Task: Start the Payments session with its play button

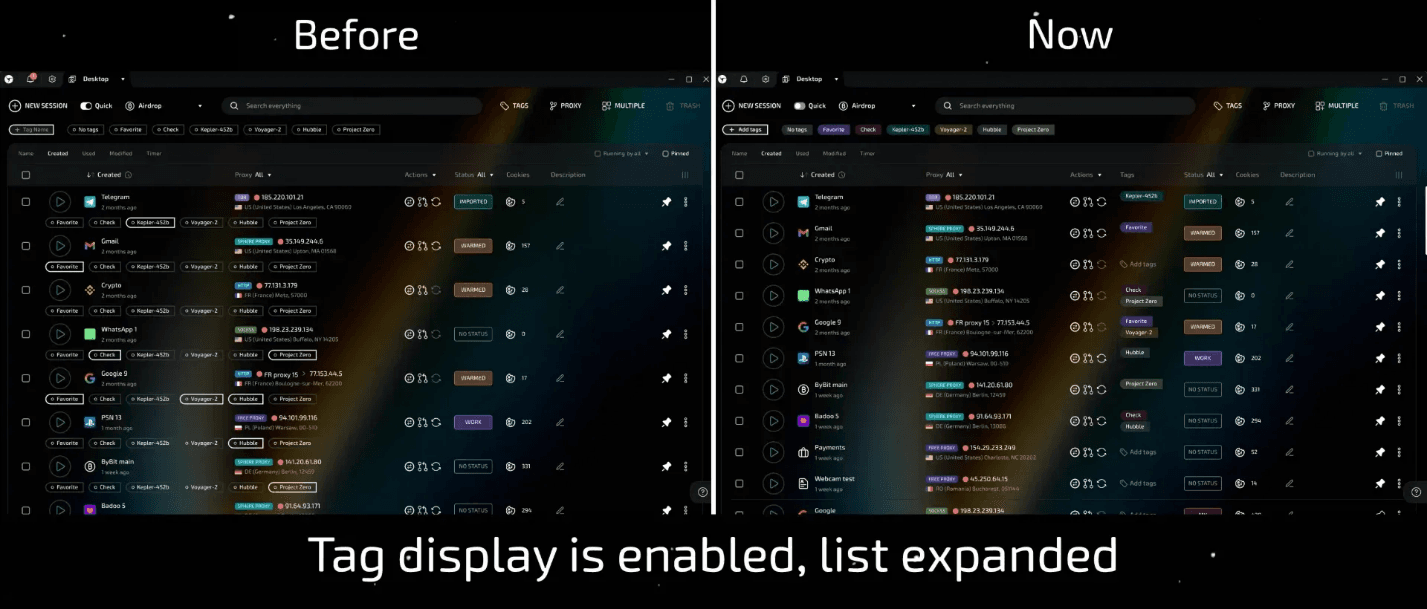Action: [x=773, y=452]
